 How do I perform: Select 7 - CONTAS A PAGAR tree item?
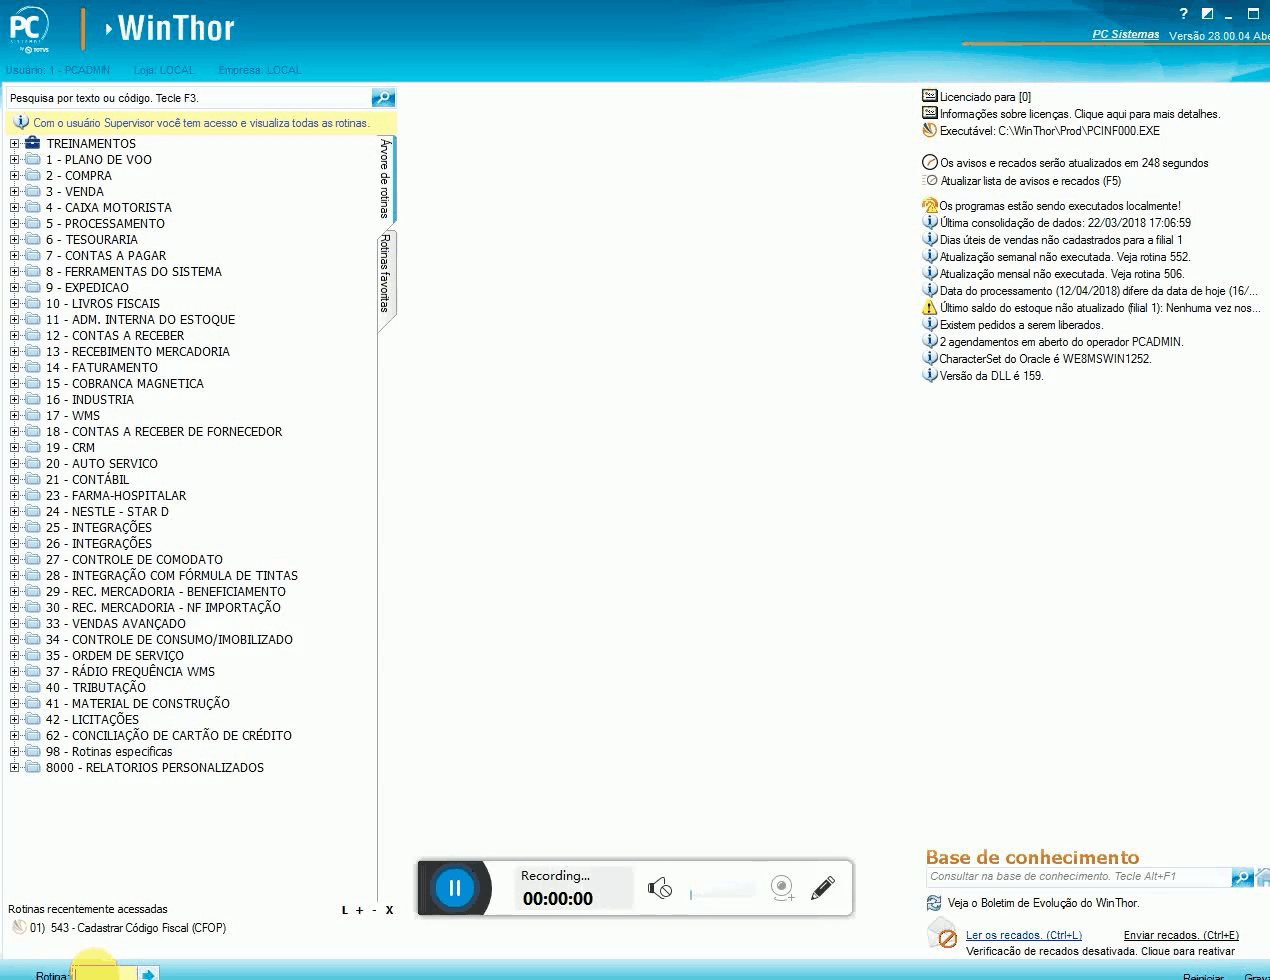click(x=106, y=256)
